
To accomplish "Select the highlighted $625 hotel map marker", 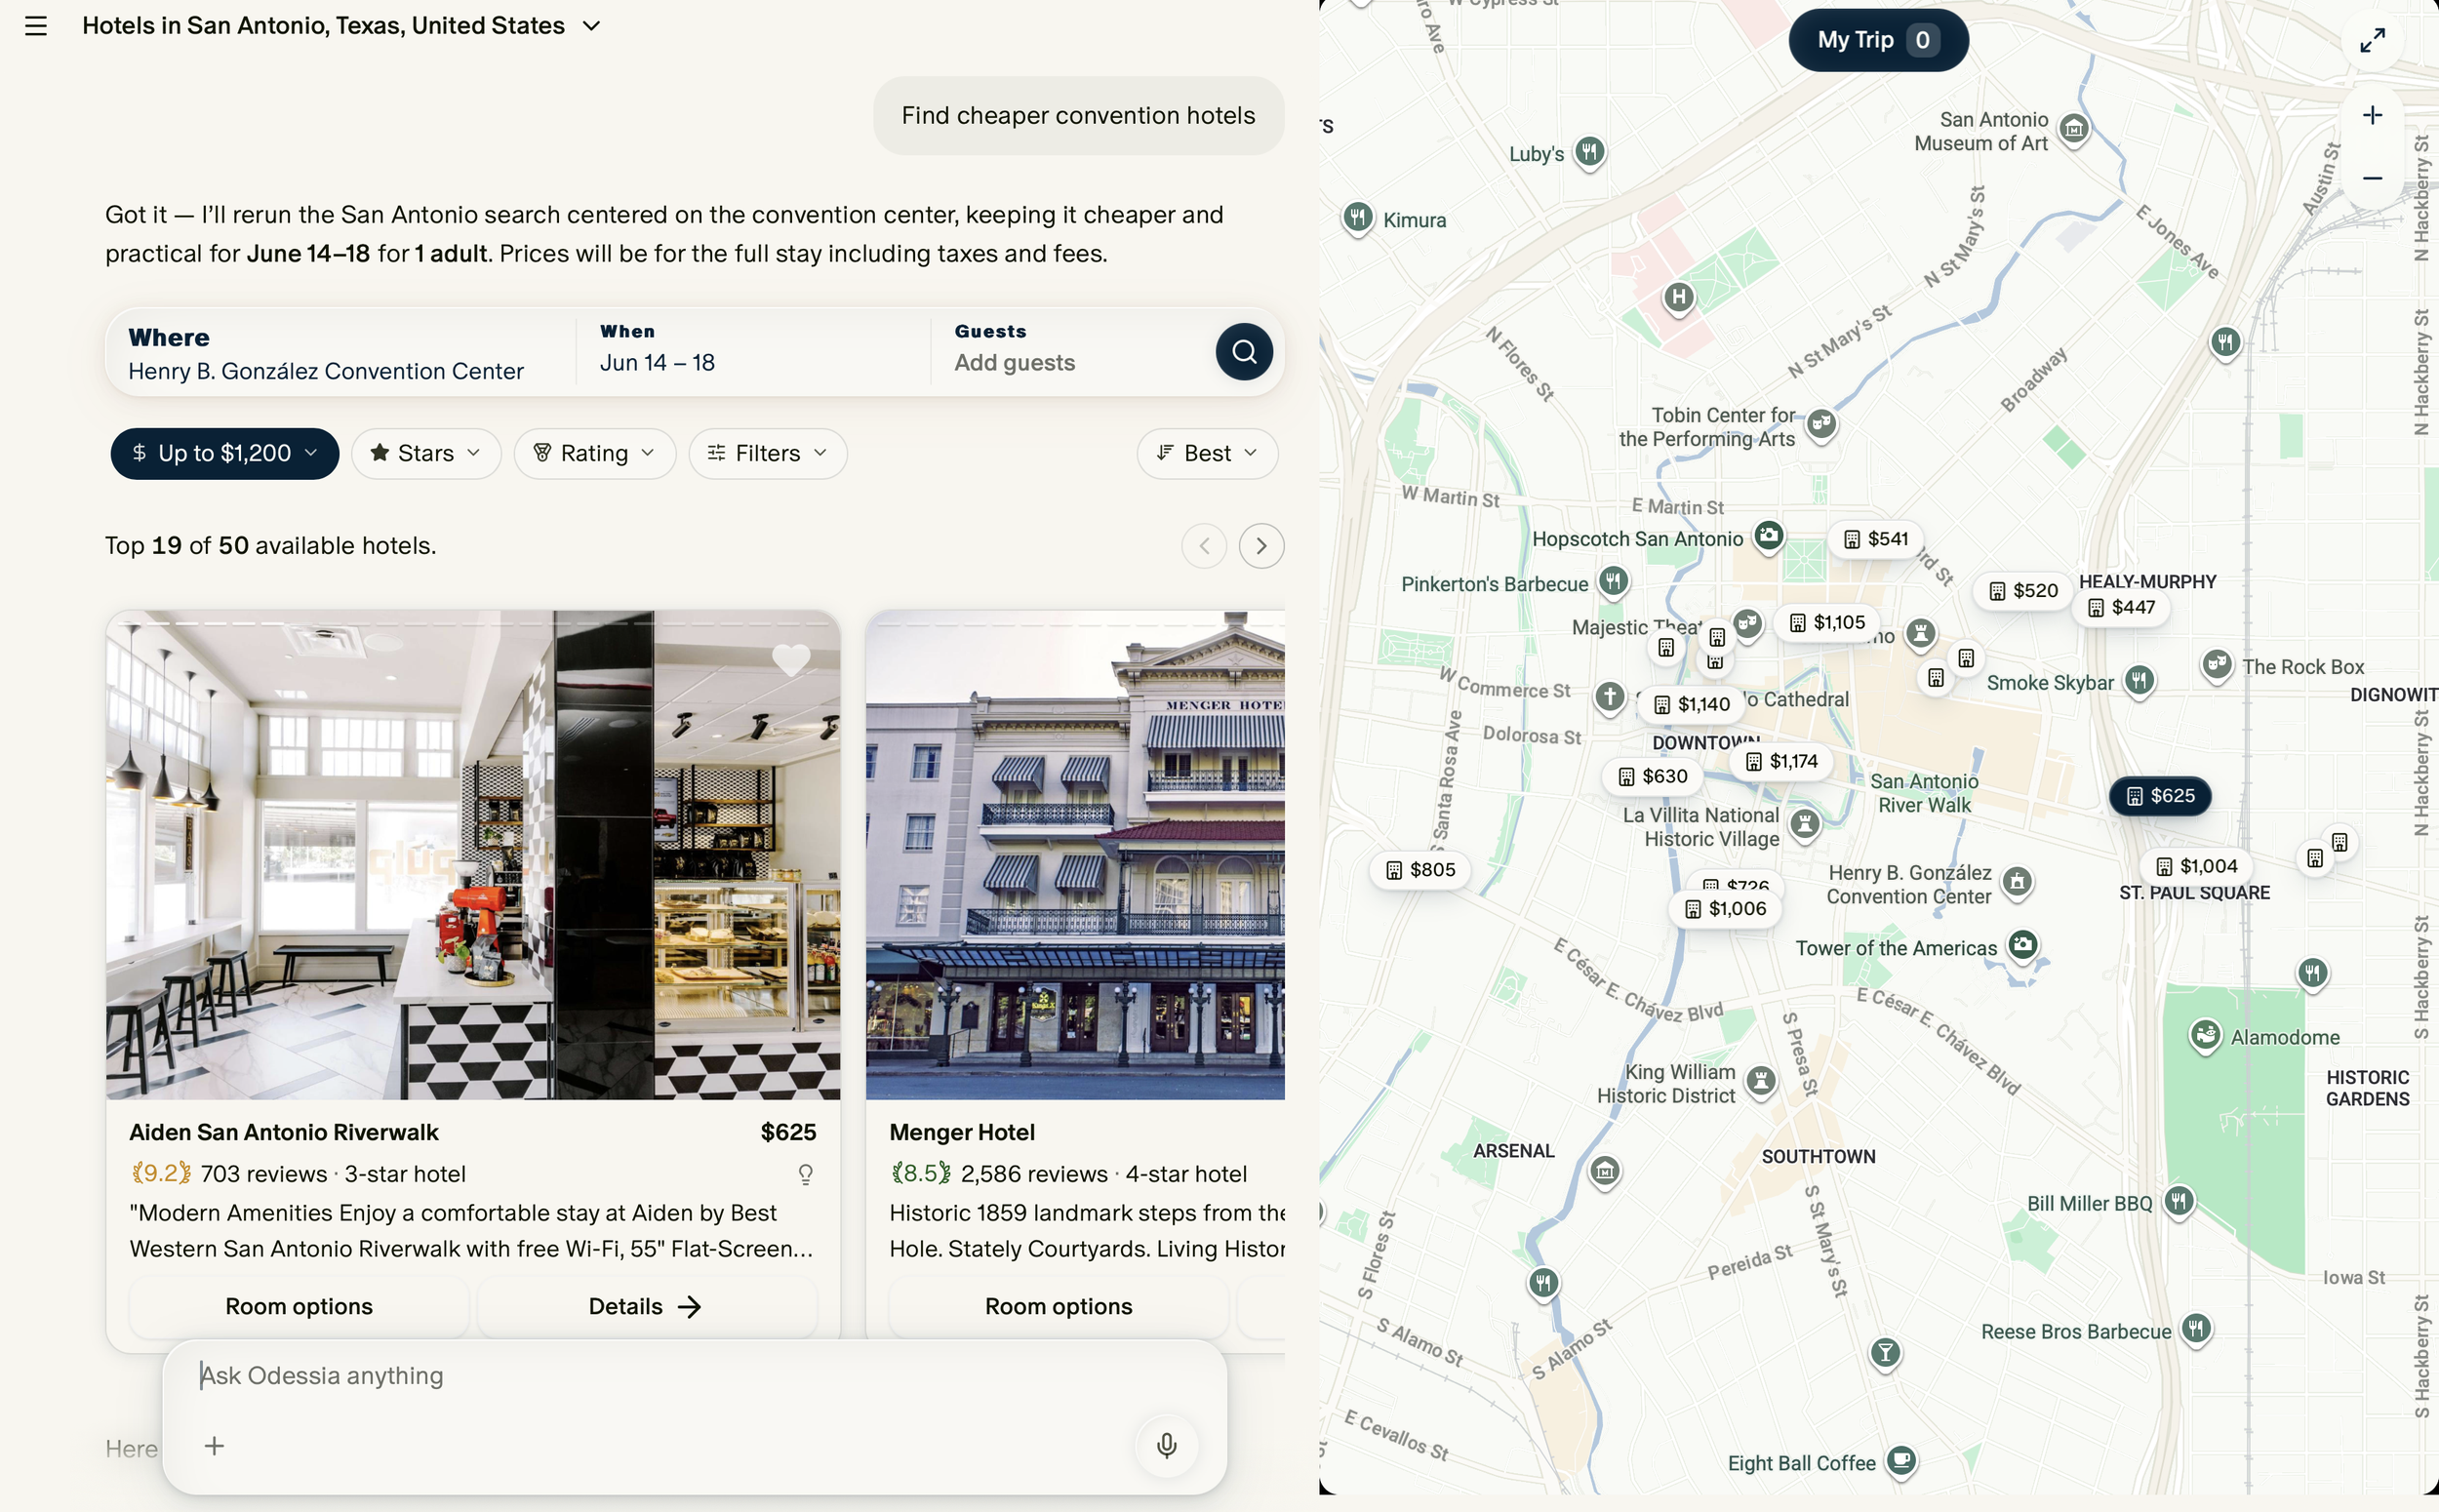I will tap(2160, 797).
